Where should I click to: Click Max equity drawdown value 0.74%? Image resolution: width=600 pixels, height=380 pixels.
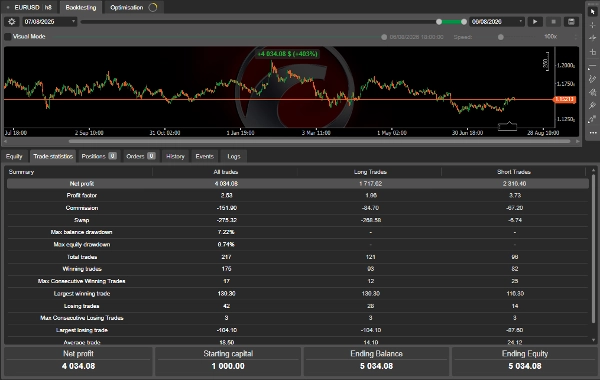pyautogui.click(x=226, y=244)
